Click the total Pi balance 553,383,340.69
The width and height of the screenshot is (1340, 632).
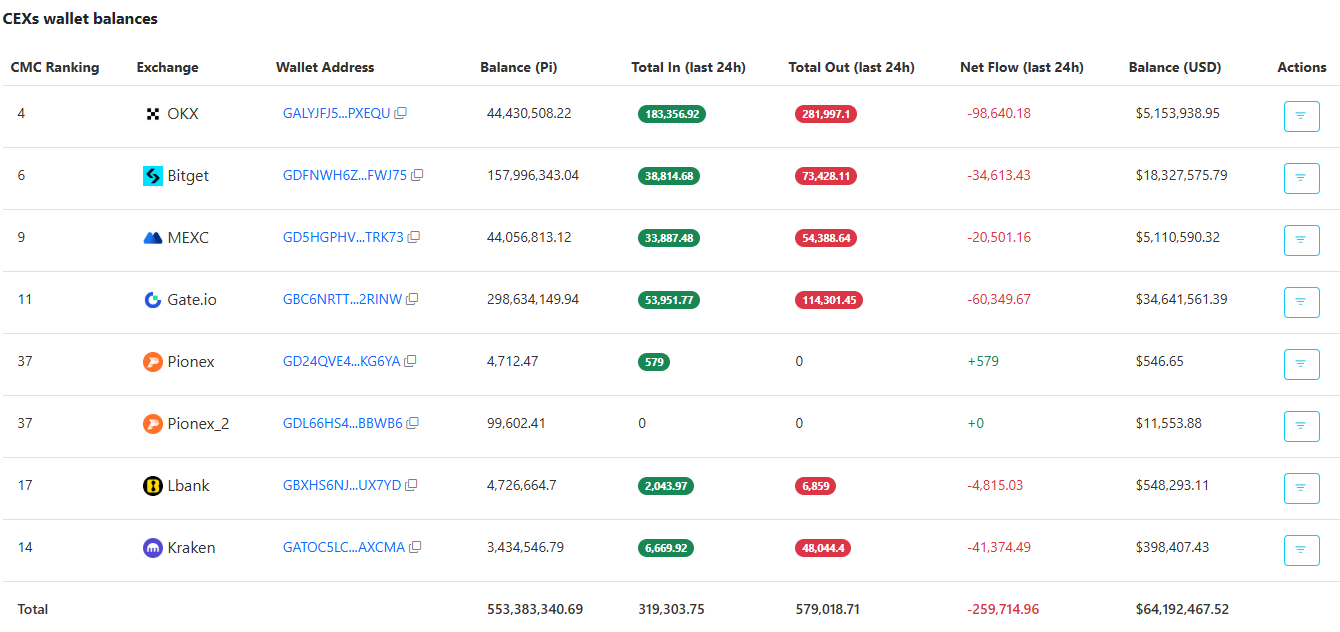click(535, 609)
